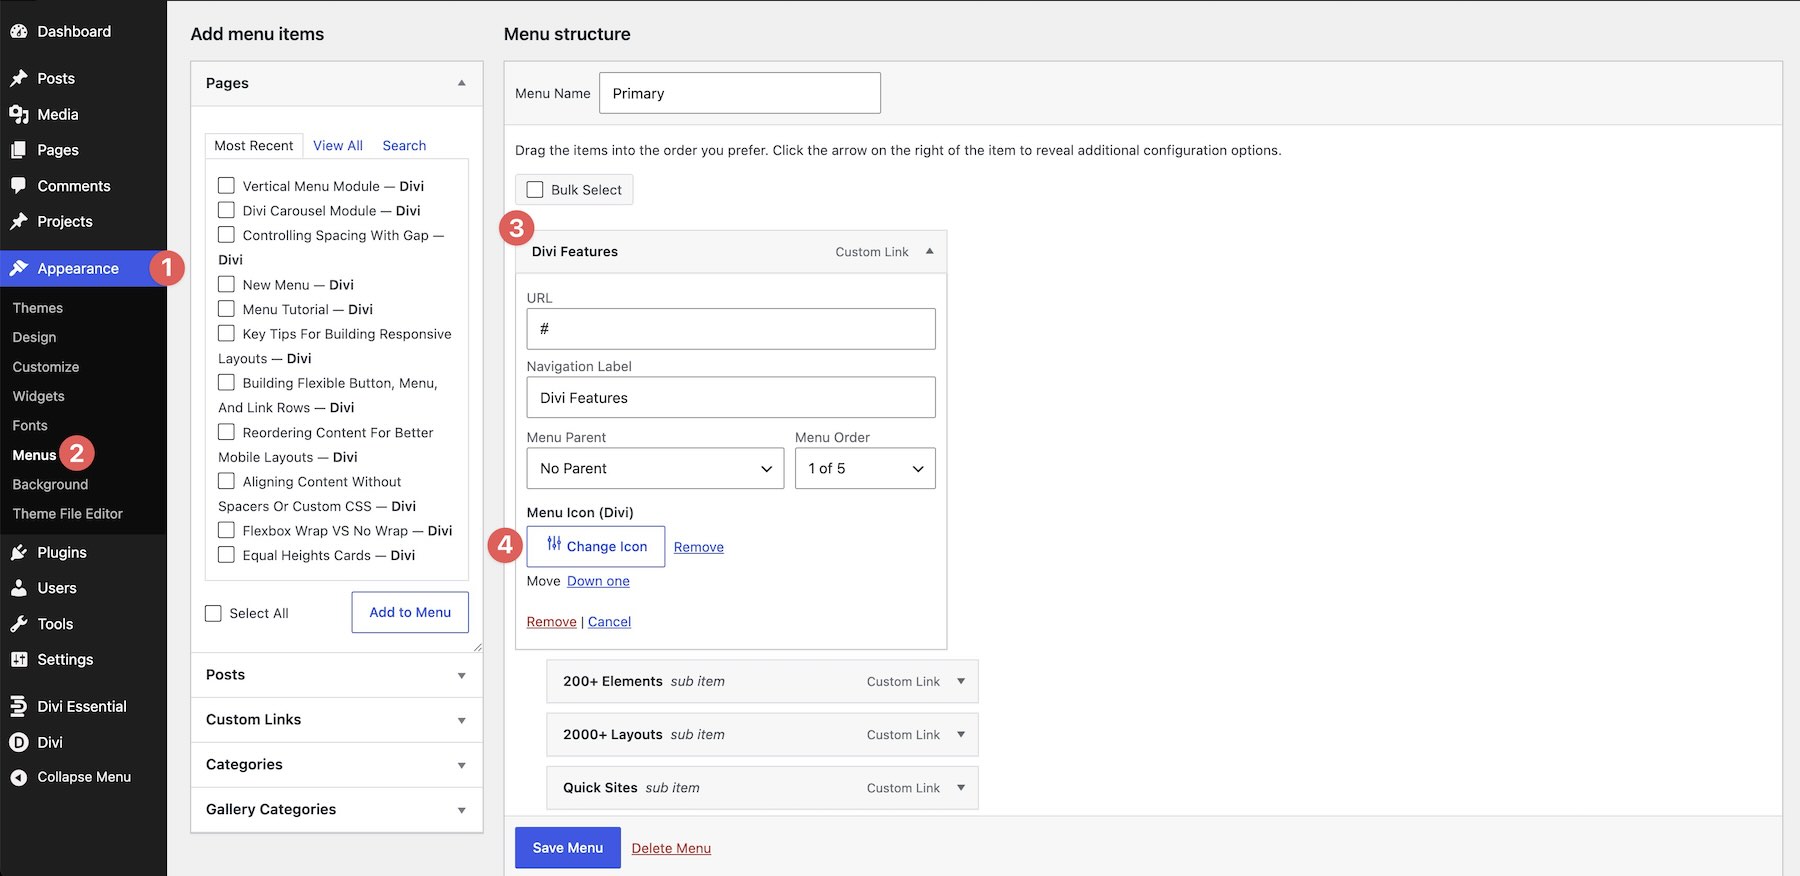Tick the Menu Tutorial checkbox
Image resolution: width=1800 pixels, height=876 pixels.
click(227, 309)
